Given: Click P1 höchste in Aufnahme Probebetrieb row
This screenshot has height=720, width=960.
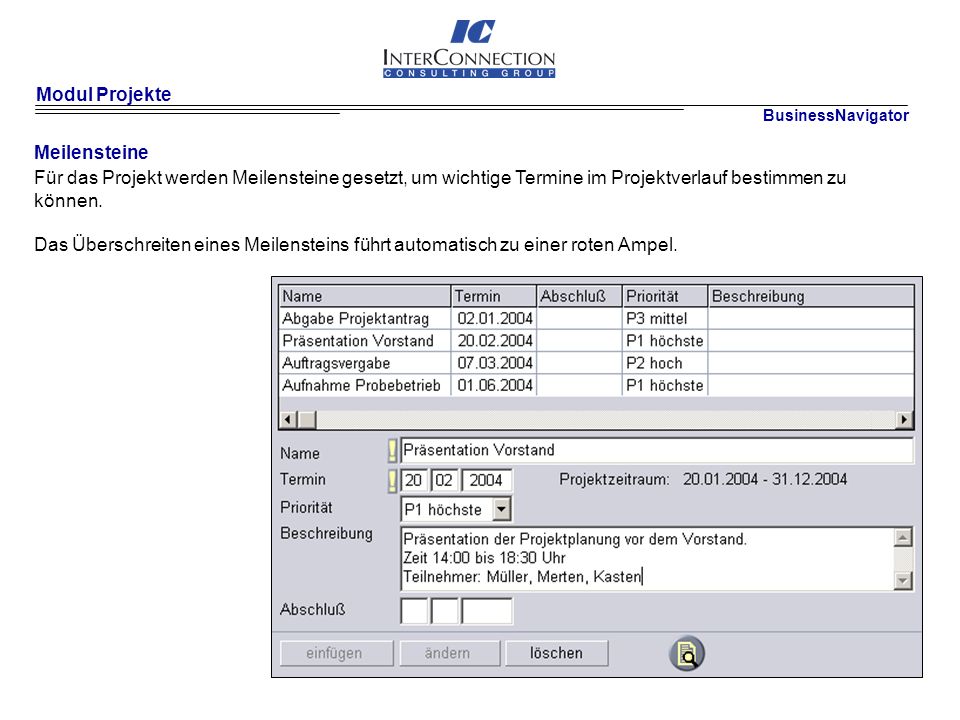Looking at the screenshot, I should pos(664,386).
